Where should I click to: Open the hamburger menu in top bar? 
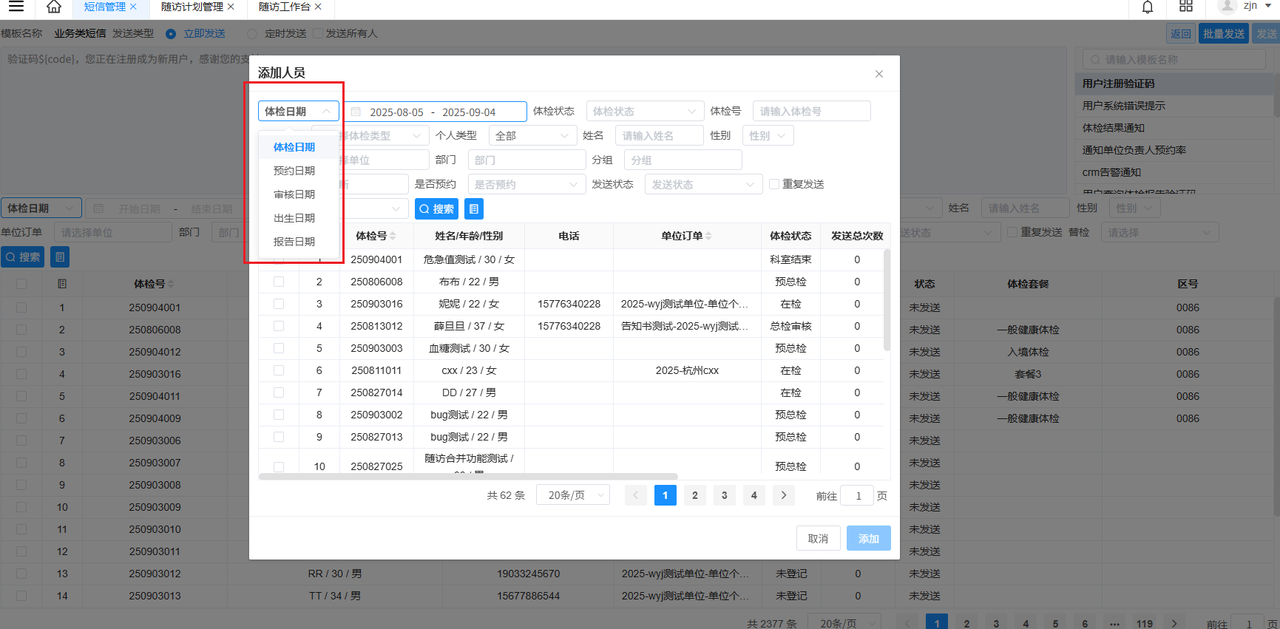coord(16,7)
